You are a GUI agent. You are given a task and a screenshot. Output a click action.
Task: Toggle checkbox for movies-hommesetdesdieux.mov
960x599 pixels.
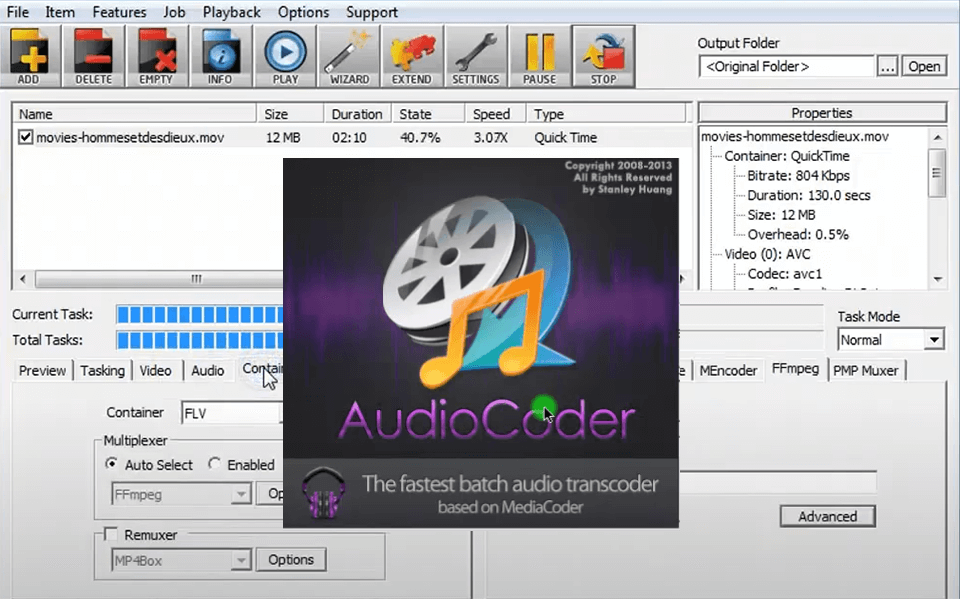pos(25,137)
